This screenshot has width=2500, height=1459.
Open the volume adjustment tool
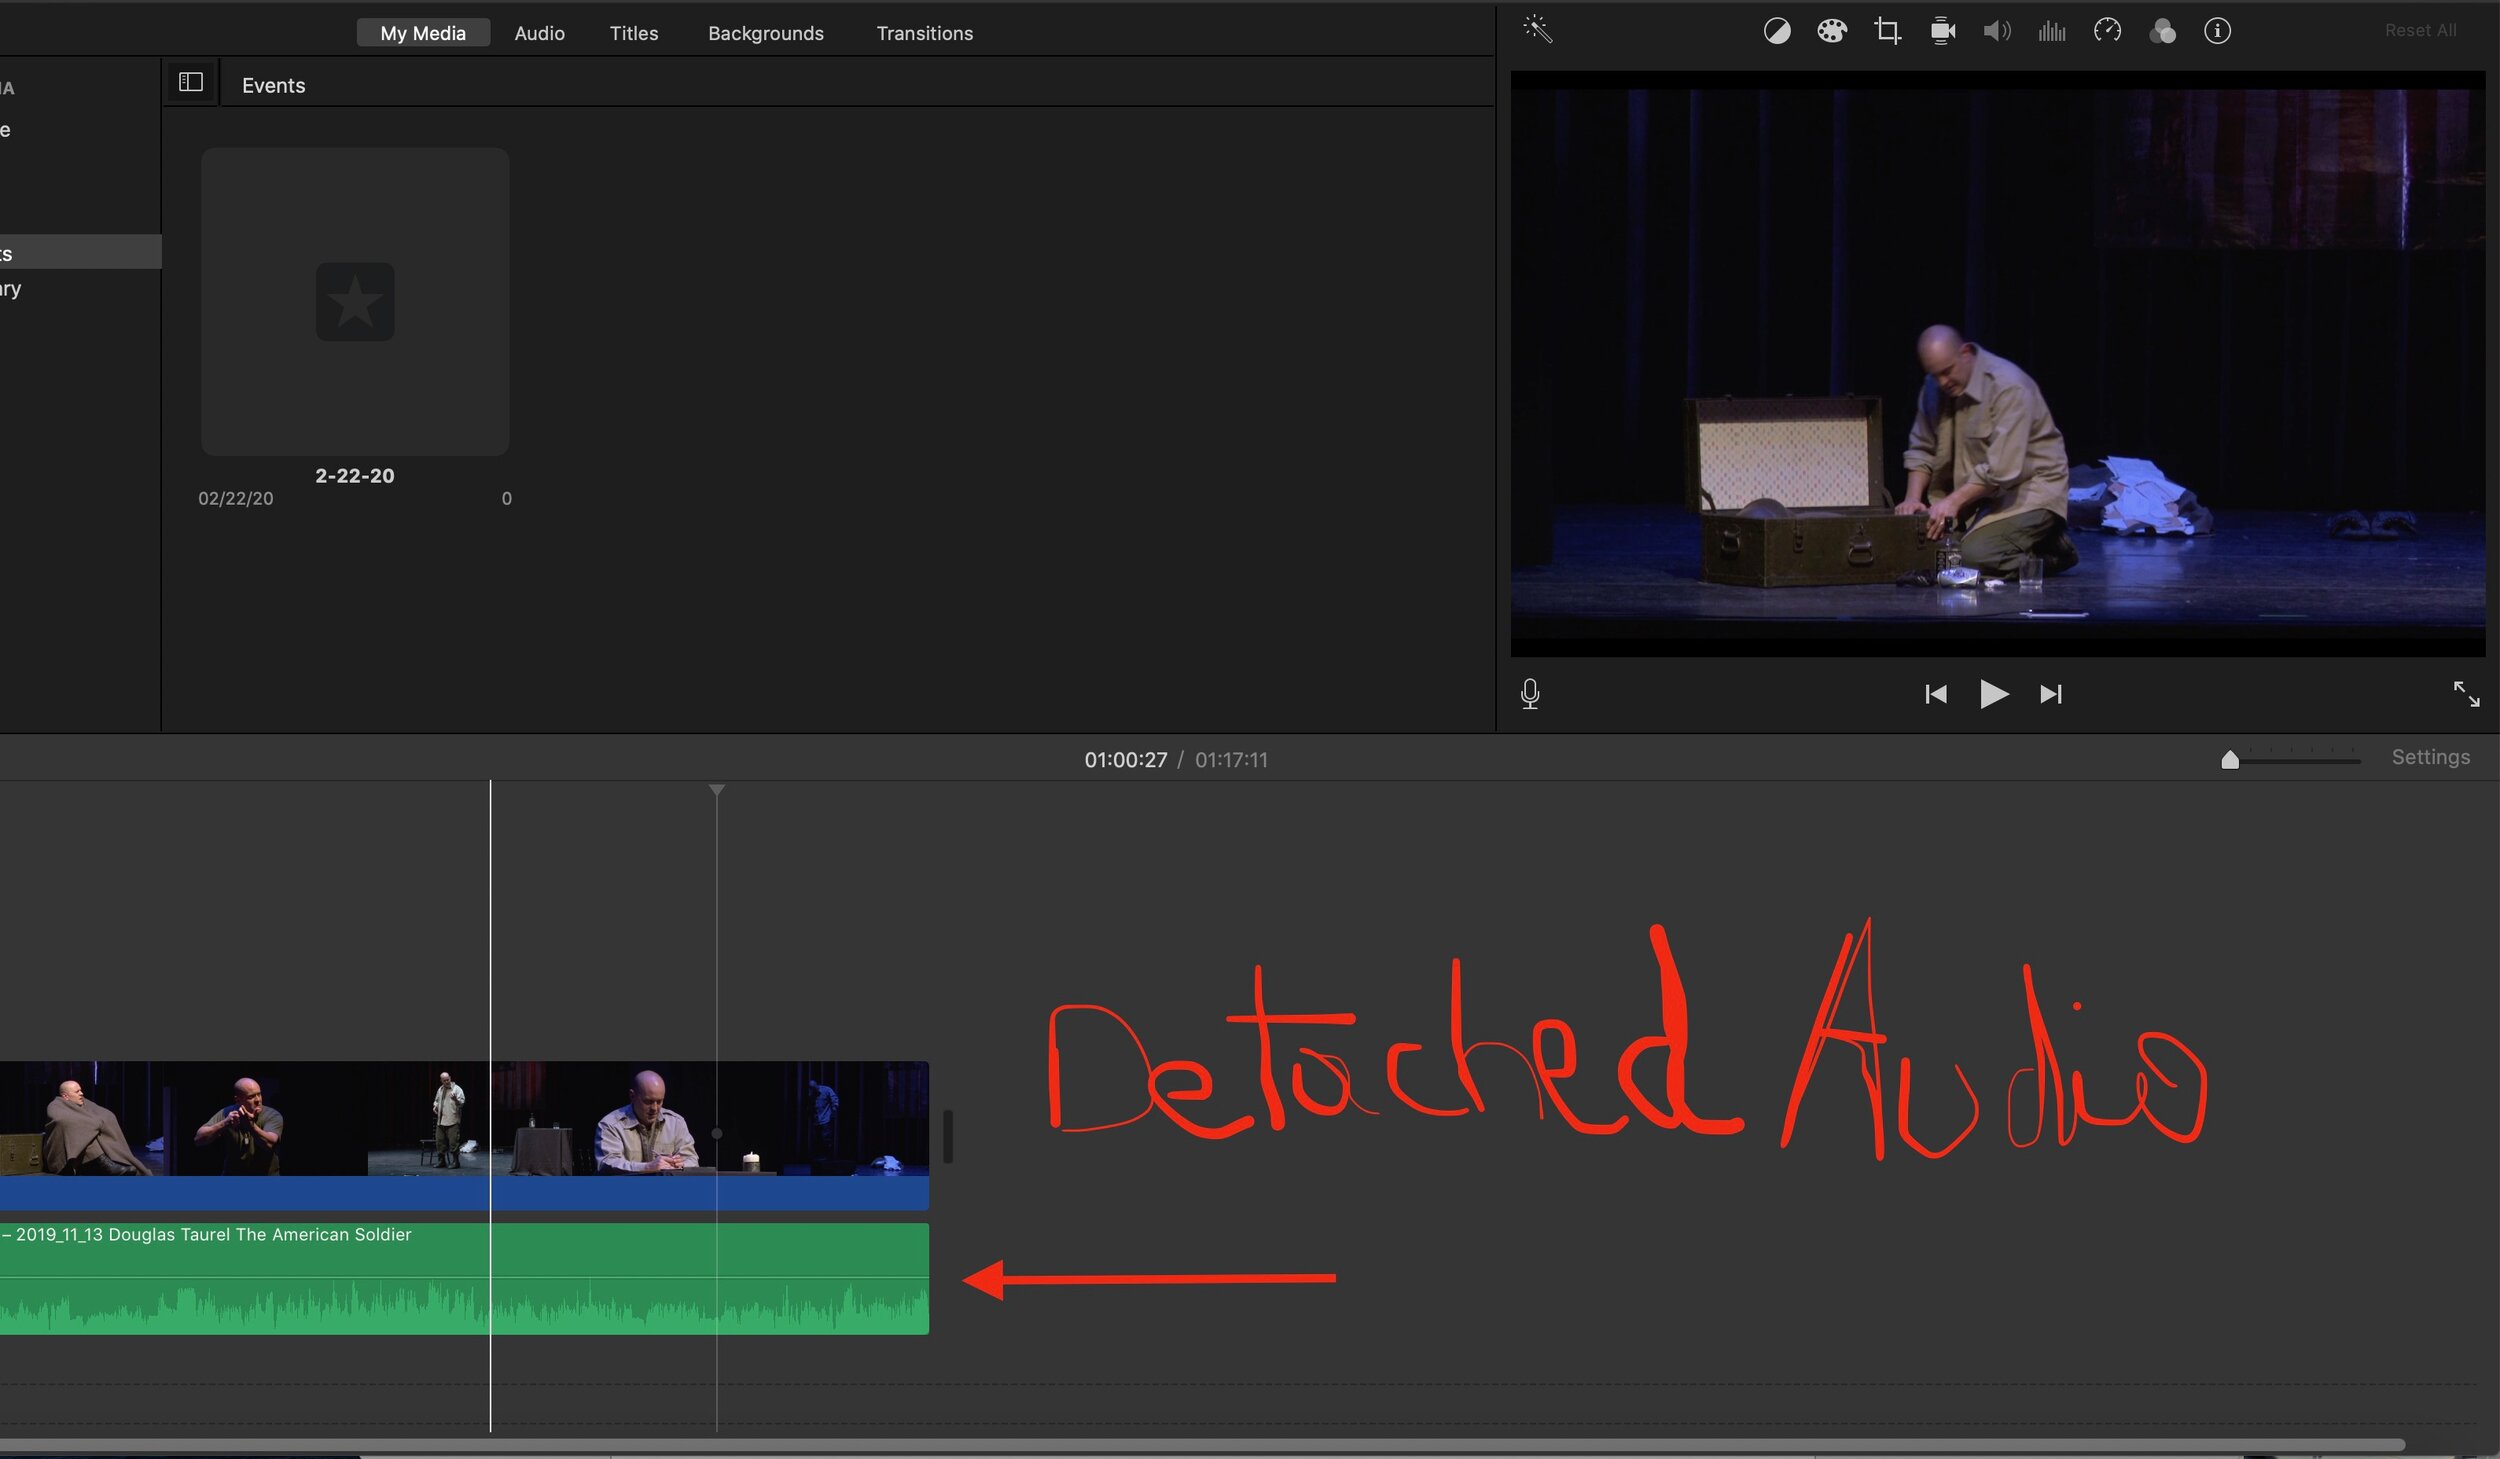(1997, 31)
